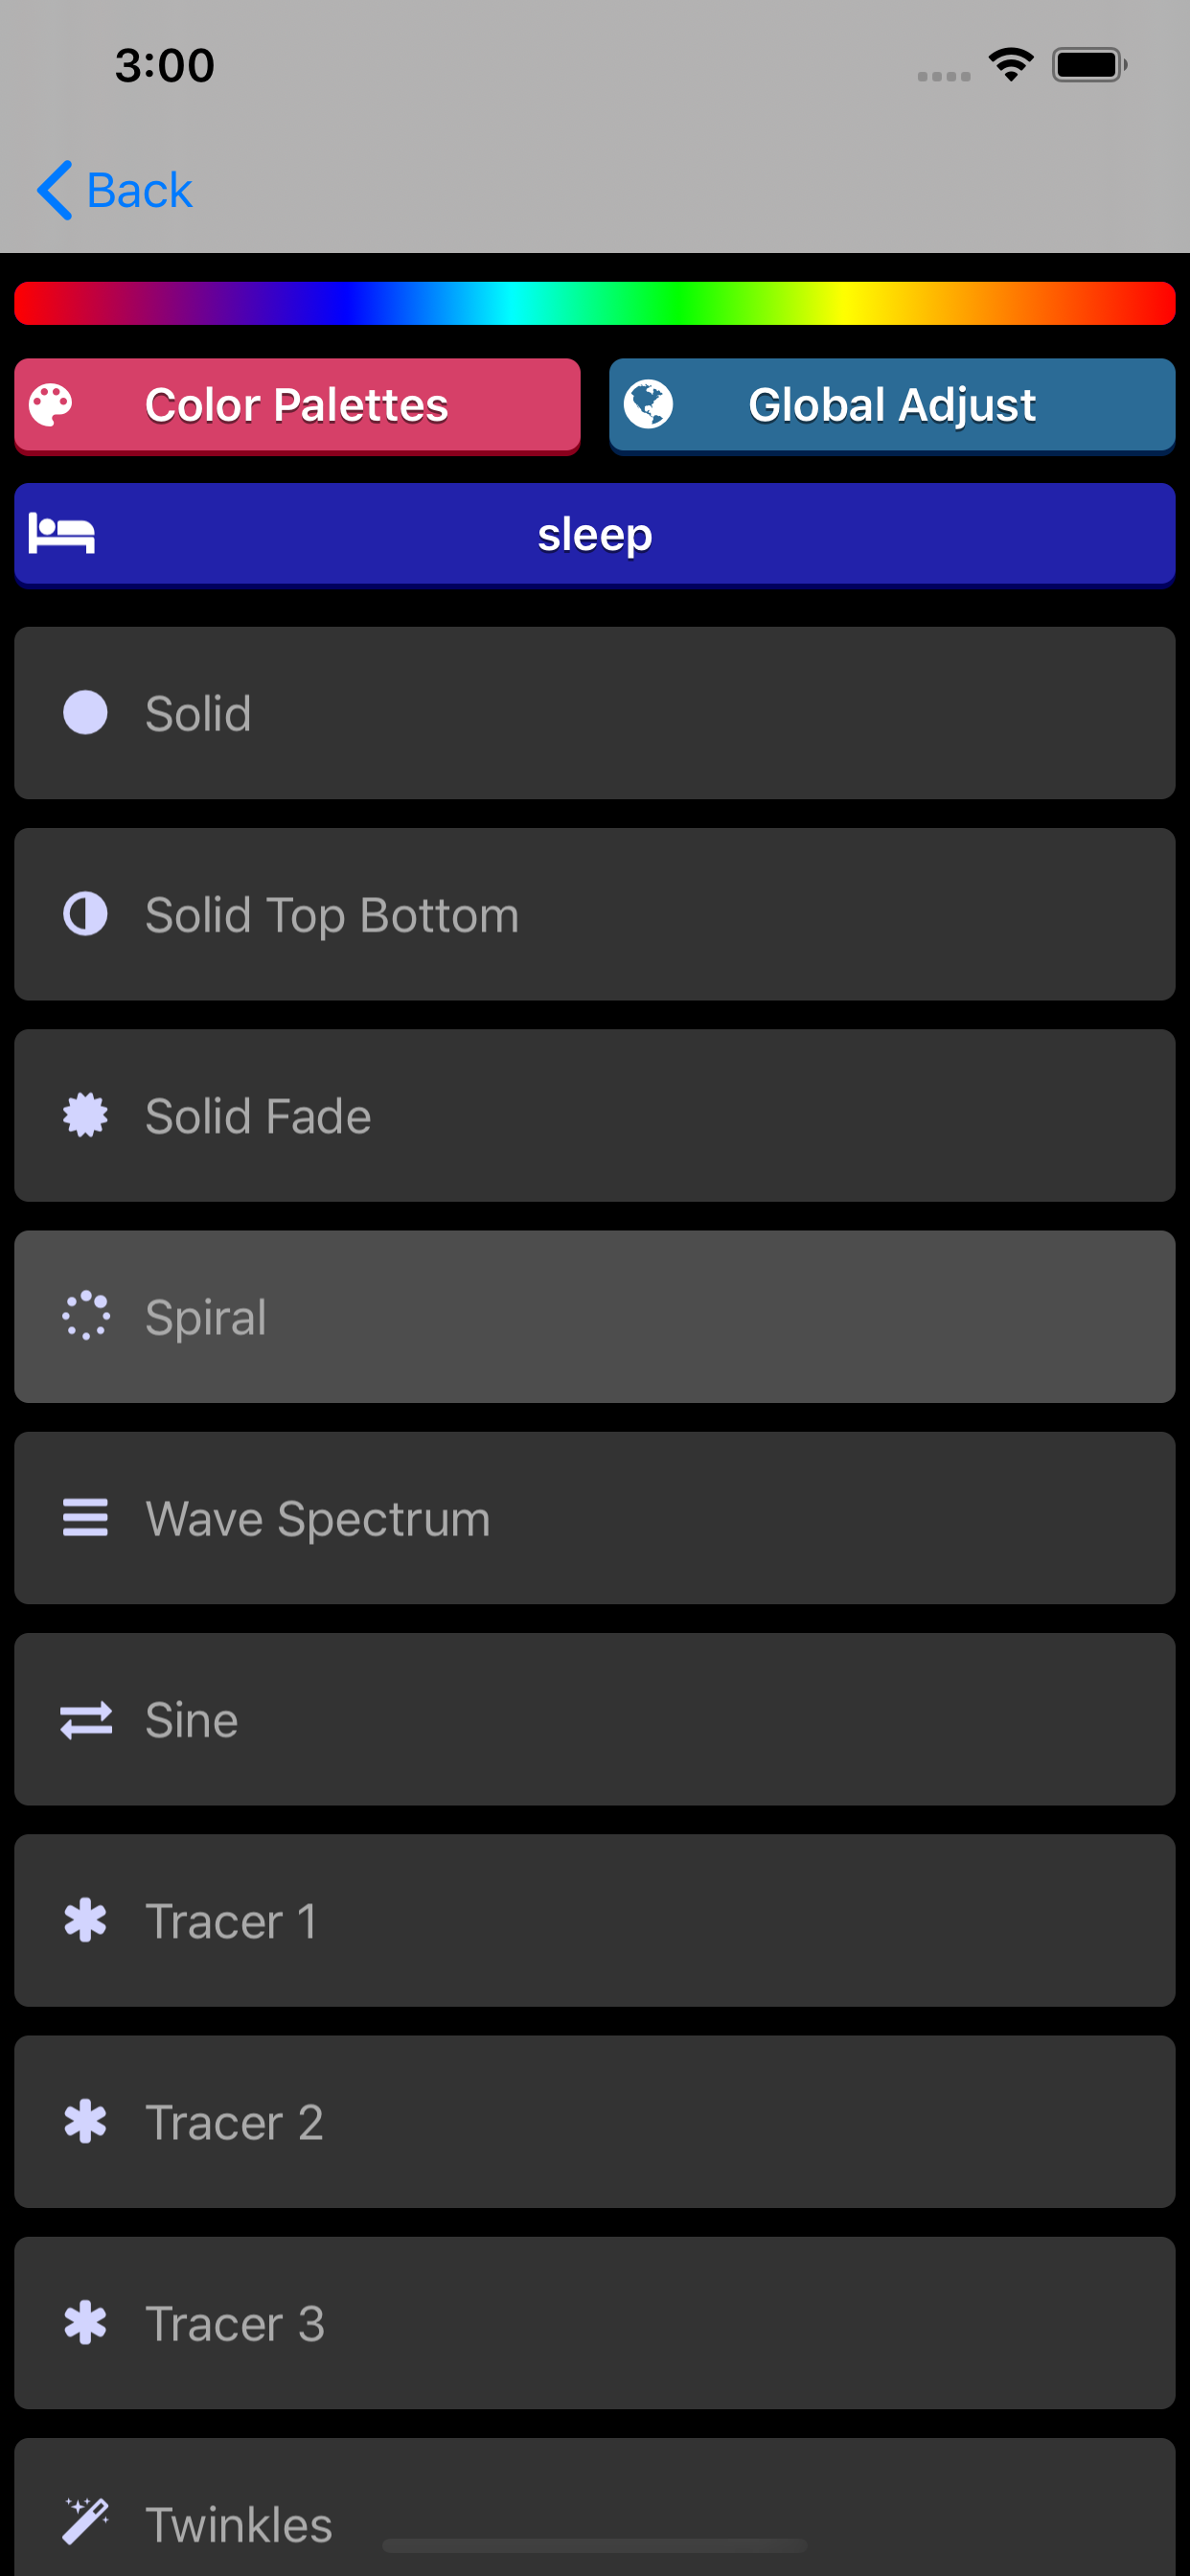Tap the magic wand icon beside Twinkles
This screenshot has height=2576, width=1190.
click(x=85, y=2521)
